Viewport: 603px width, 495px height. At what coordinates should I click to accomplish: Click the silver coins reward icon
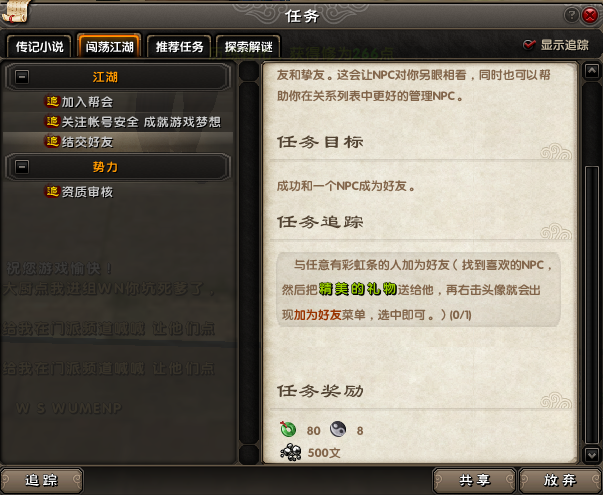pos(291,452)
